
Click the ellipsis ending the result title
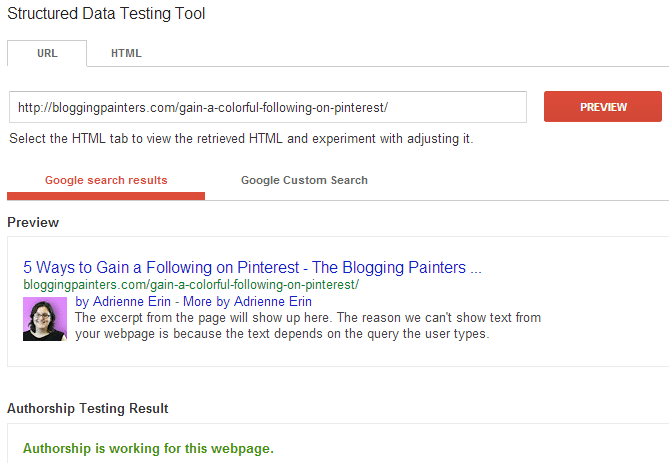pyautogui.click(x=476, y=271)
